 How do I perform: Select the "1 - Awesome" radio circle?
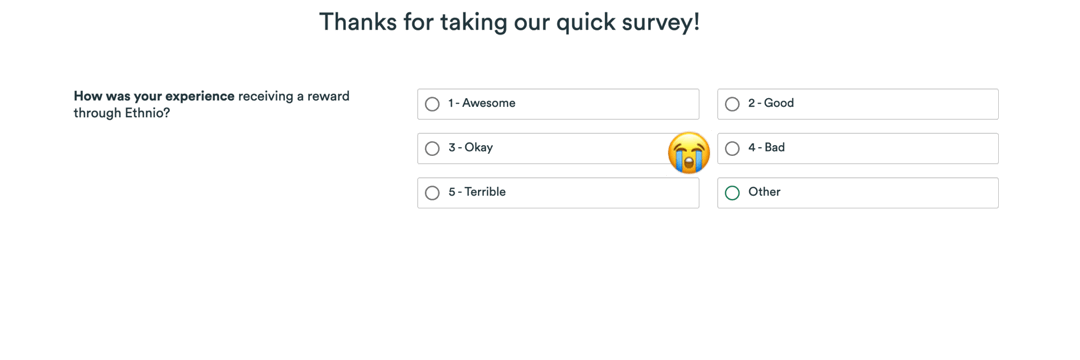pos(432,104)
